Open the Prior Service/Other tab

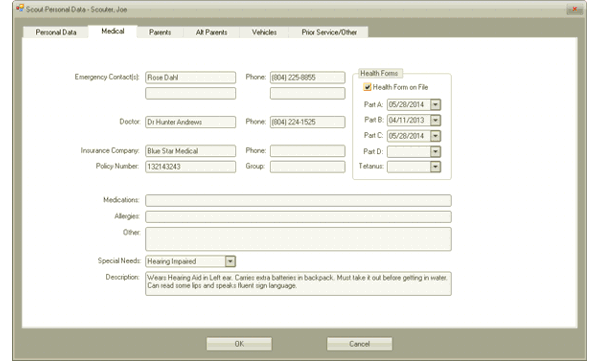[x=329, y=32]
